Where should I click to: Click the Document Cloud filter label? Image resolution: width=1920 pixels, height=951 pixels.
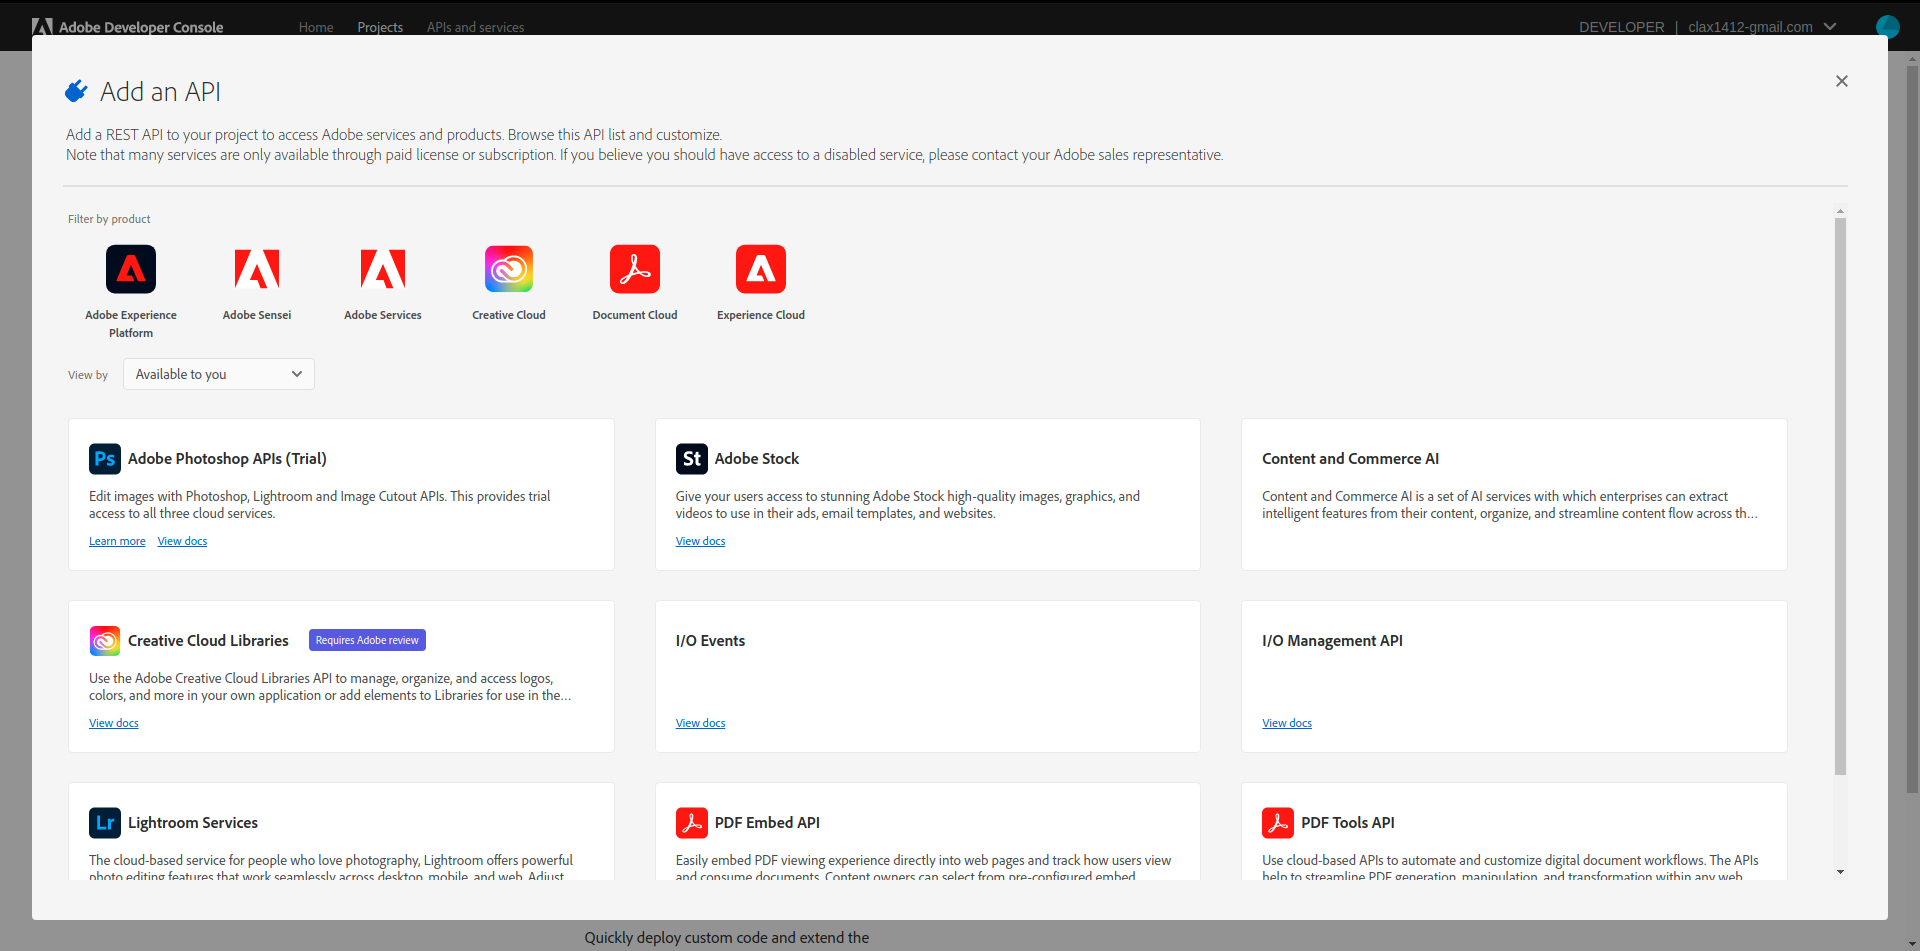(635, 315)
